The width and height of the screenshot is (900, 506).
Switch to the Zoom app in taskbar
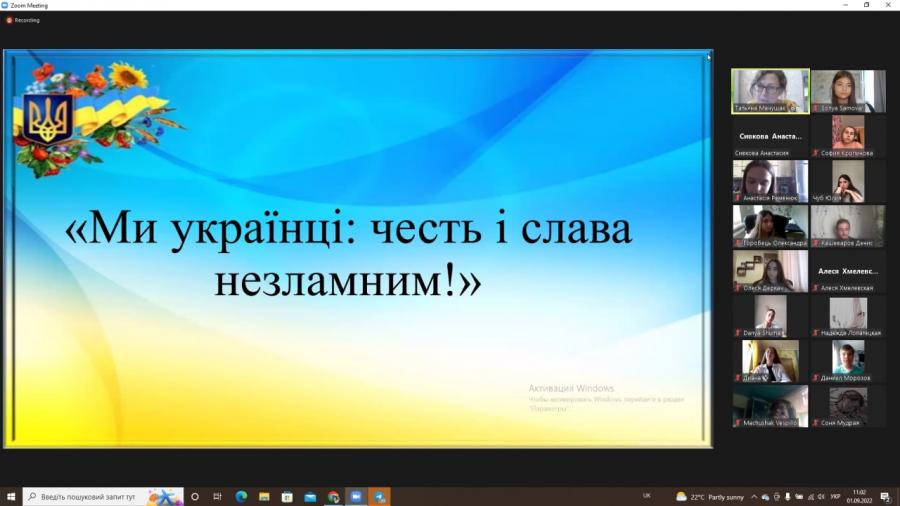click(356, 497)
